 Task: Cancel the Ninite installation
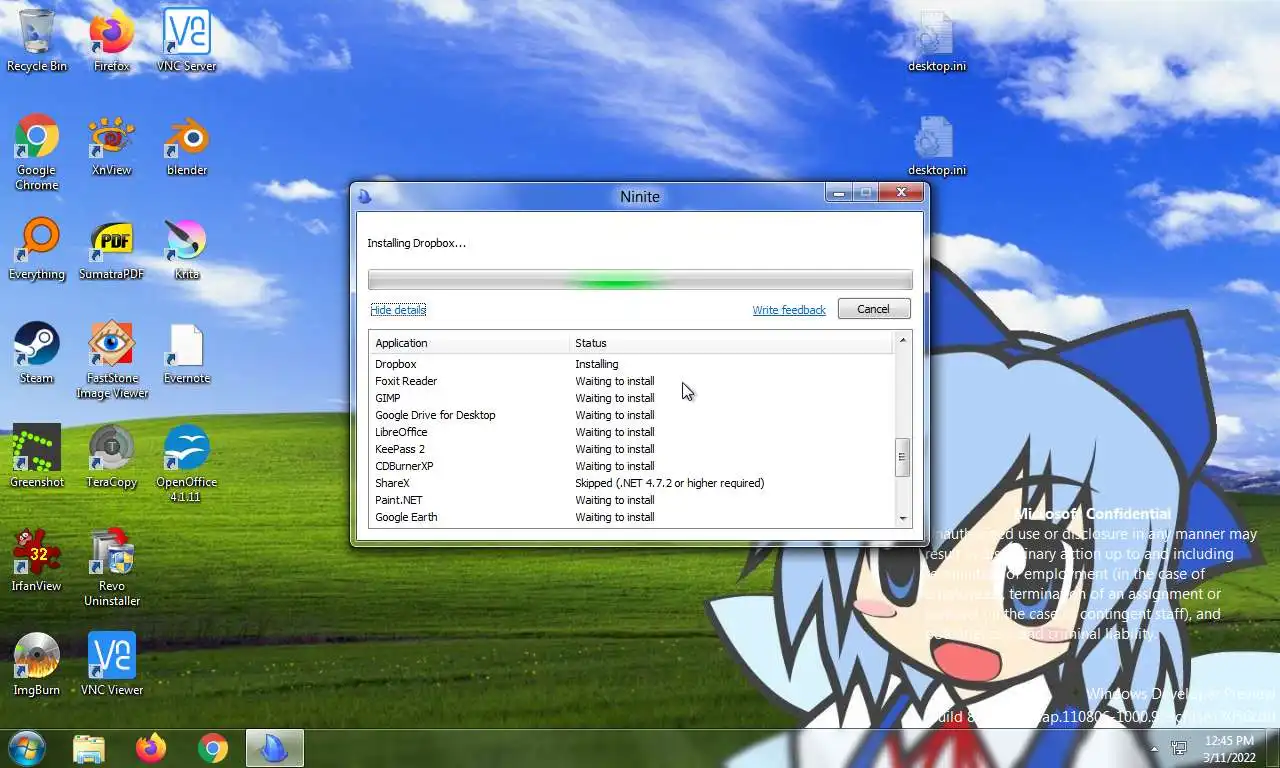873,309
